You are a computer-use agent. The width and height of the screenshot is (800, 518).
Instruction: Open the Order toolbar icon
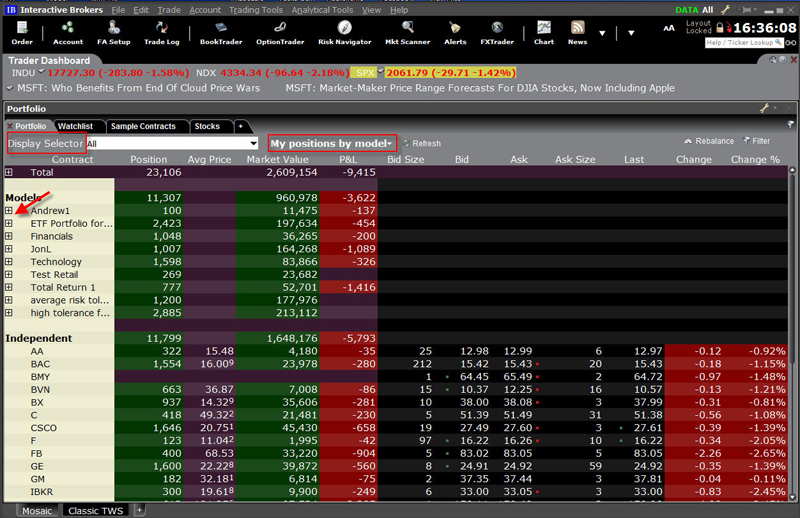22,33
